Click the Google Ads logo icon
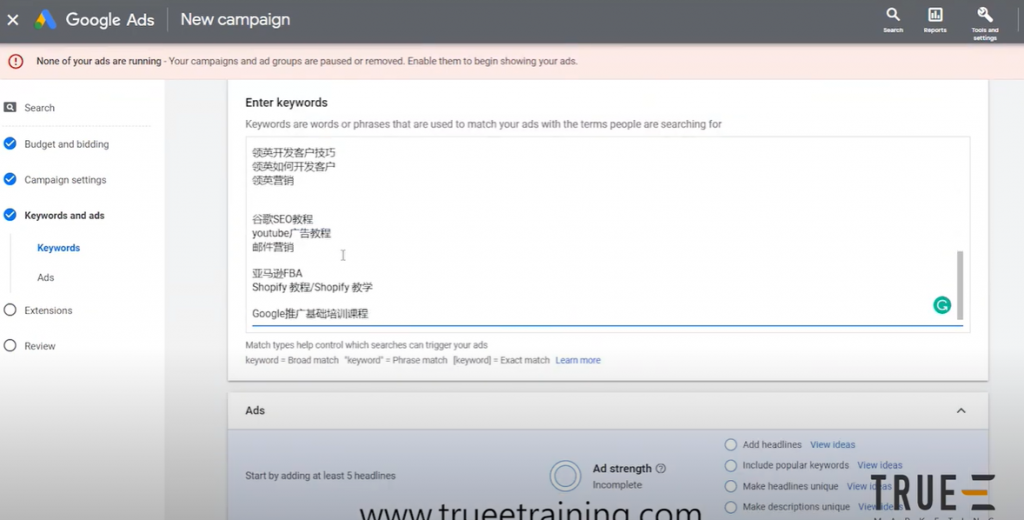Viewport: 1024px width, 520px height. tap(45, 20)
